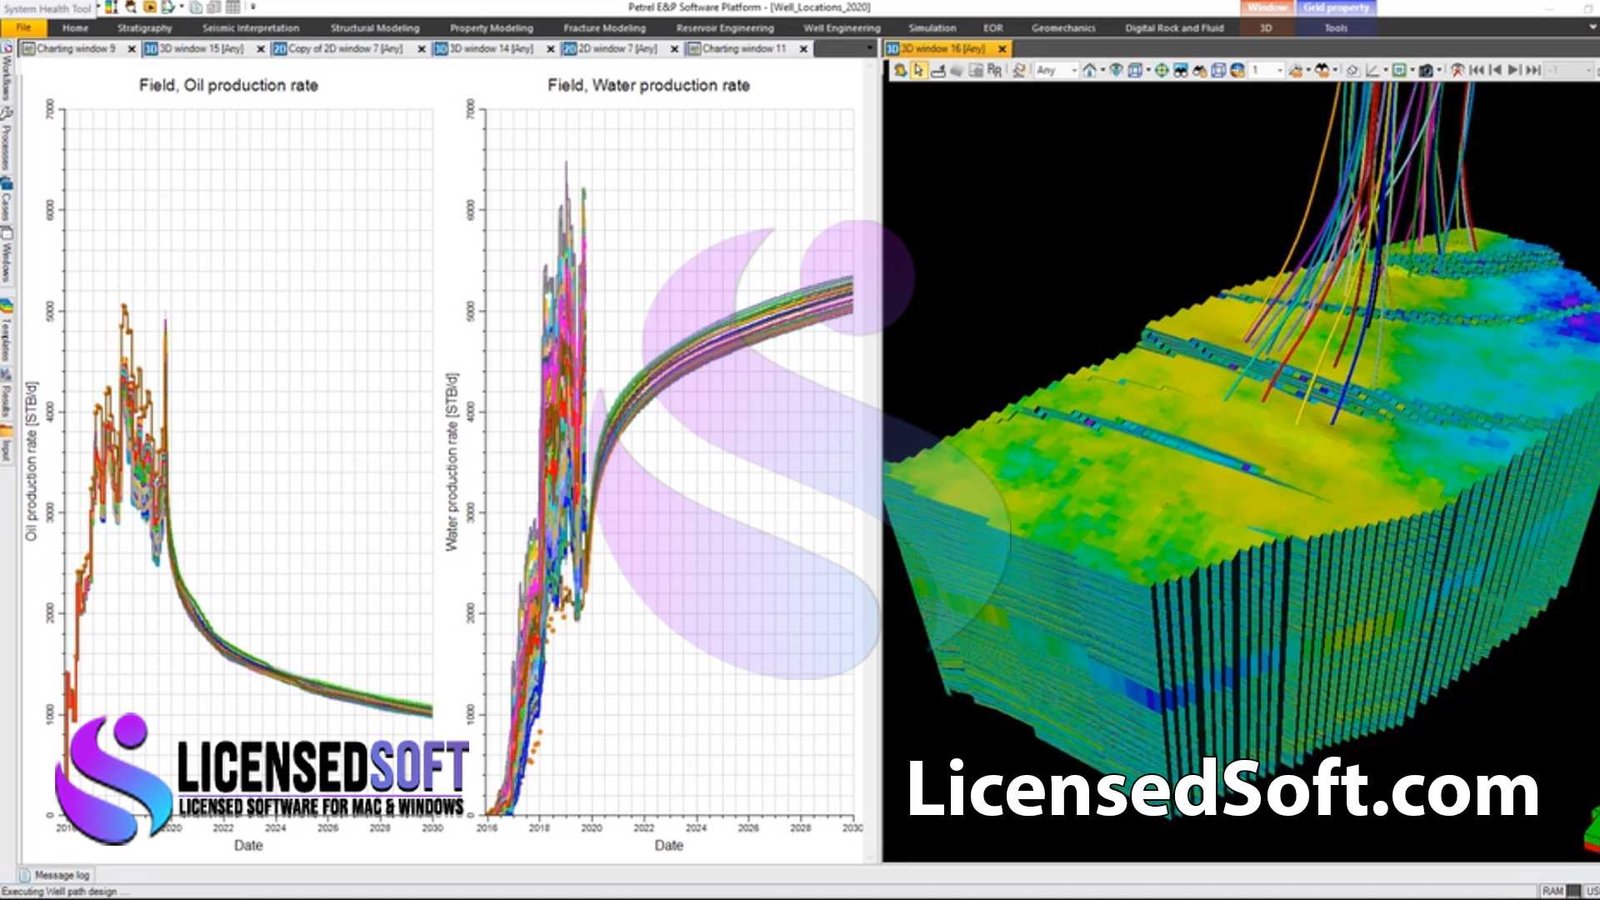The height and width of the screenshot is (900, 1600).
Task: Step forward one timestep in 3D toolbar
Action: (1515, 70)
